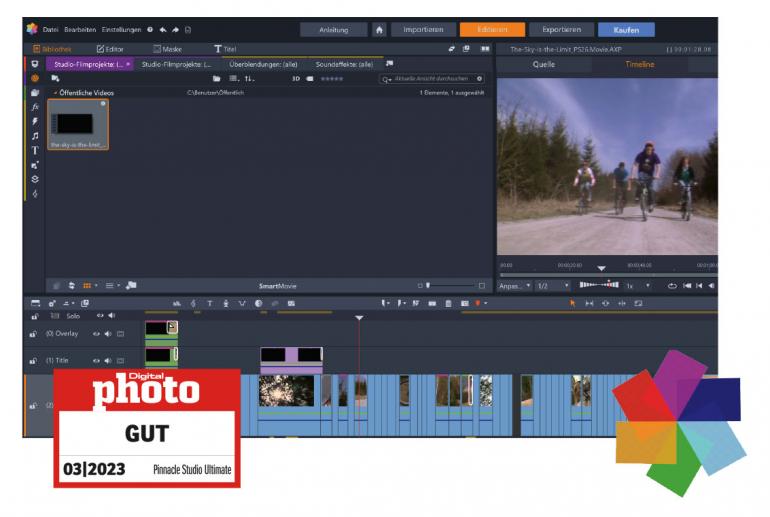The width and height of the screenshot is (770, 517).
Task: Click the blue Kaufen button
Action: [626, 29]
